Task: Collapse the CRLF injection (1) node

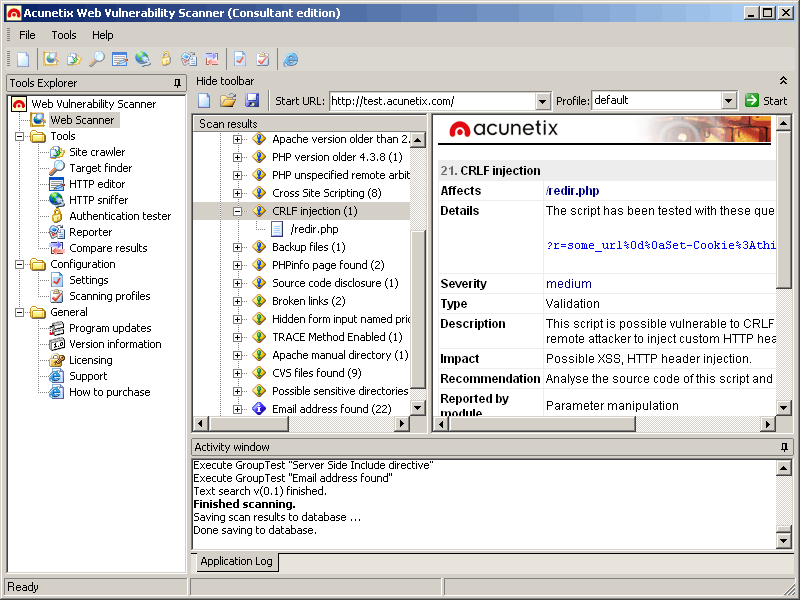Action: point(238,211)
